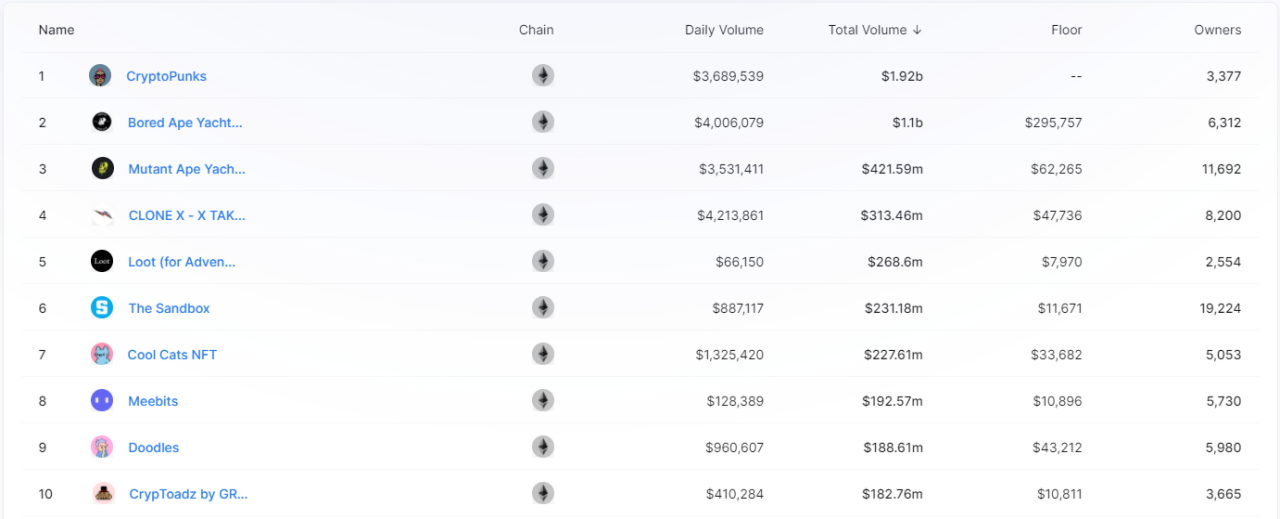
Task: Select daily volume value $3,689,539
Action: (x=728, y=76)
